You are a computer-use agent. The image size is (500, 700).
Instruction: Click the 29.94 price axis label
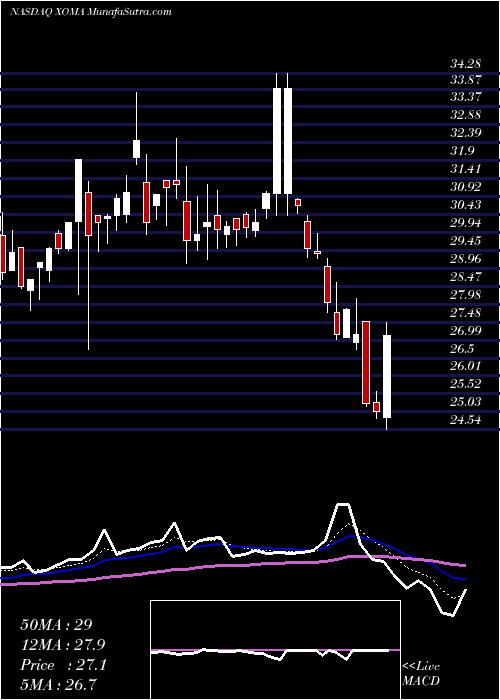(466, 223)
